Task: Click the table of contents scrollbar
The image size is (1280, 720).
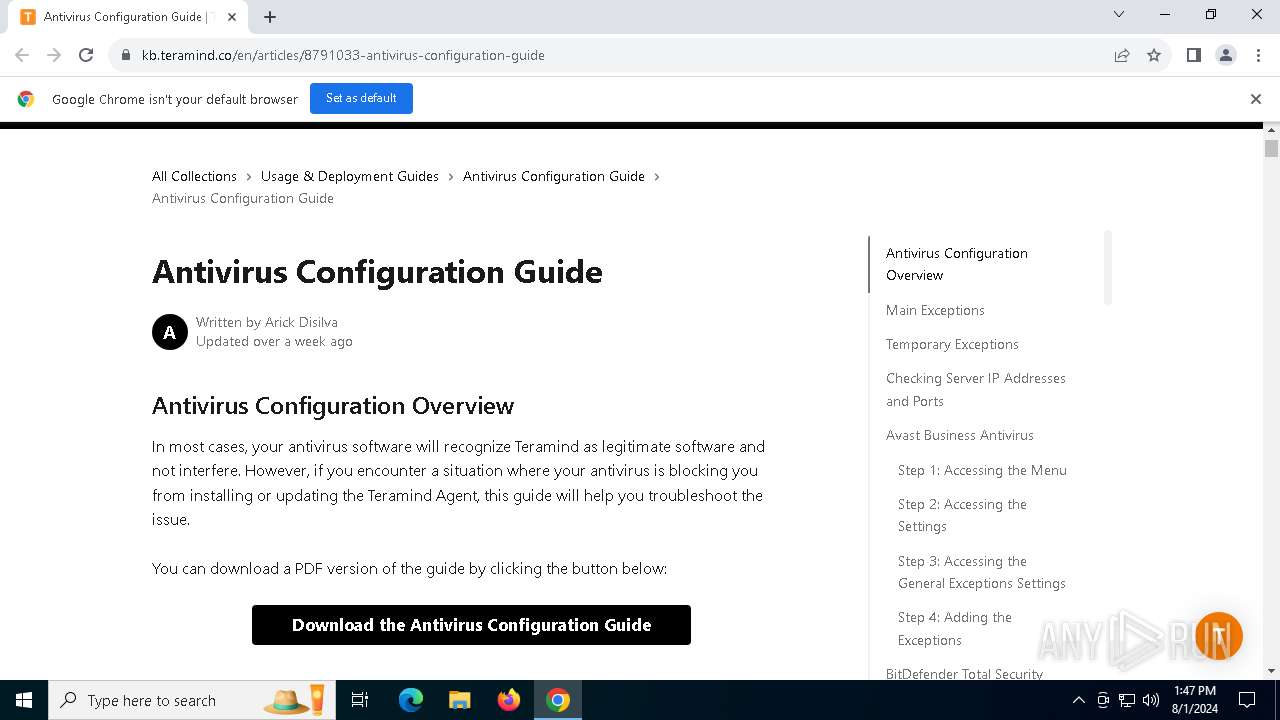Action: 1107,267
